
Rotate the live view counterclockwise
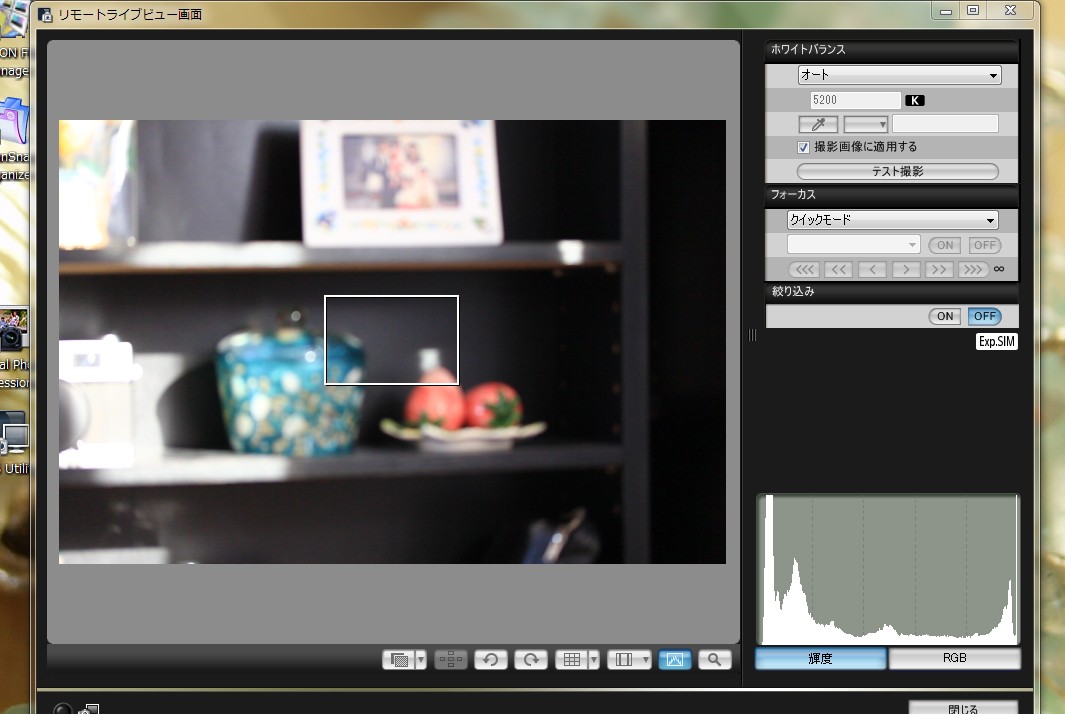[490, 660]
